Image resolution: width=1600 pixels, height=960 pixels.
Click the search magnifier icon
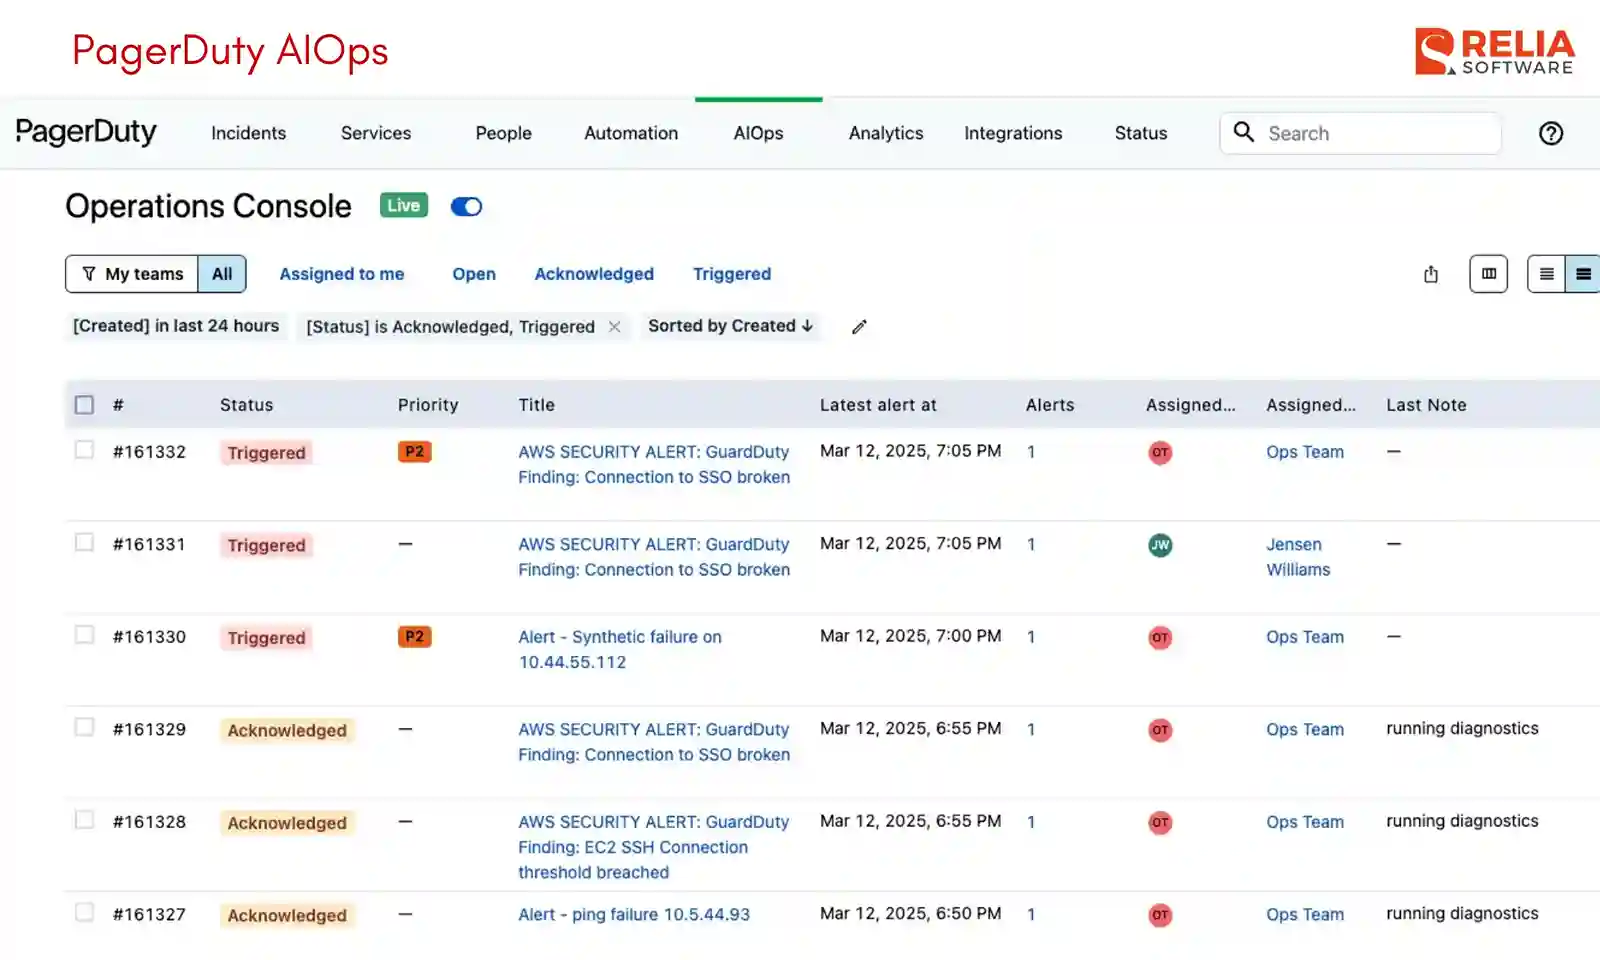[1243, 132]
